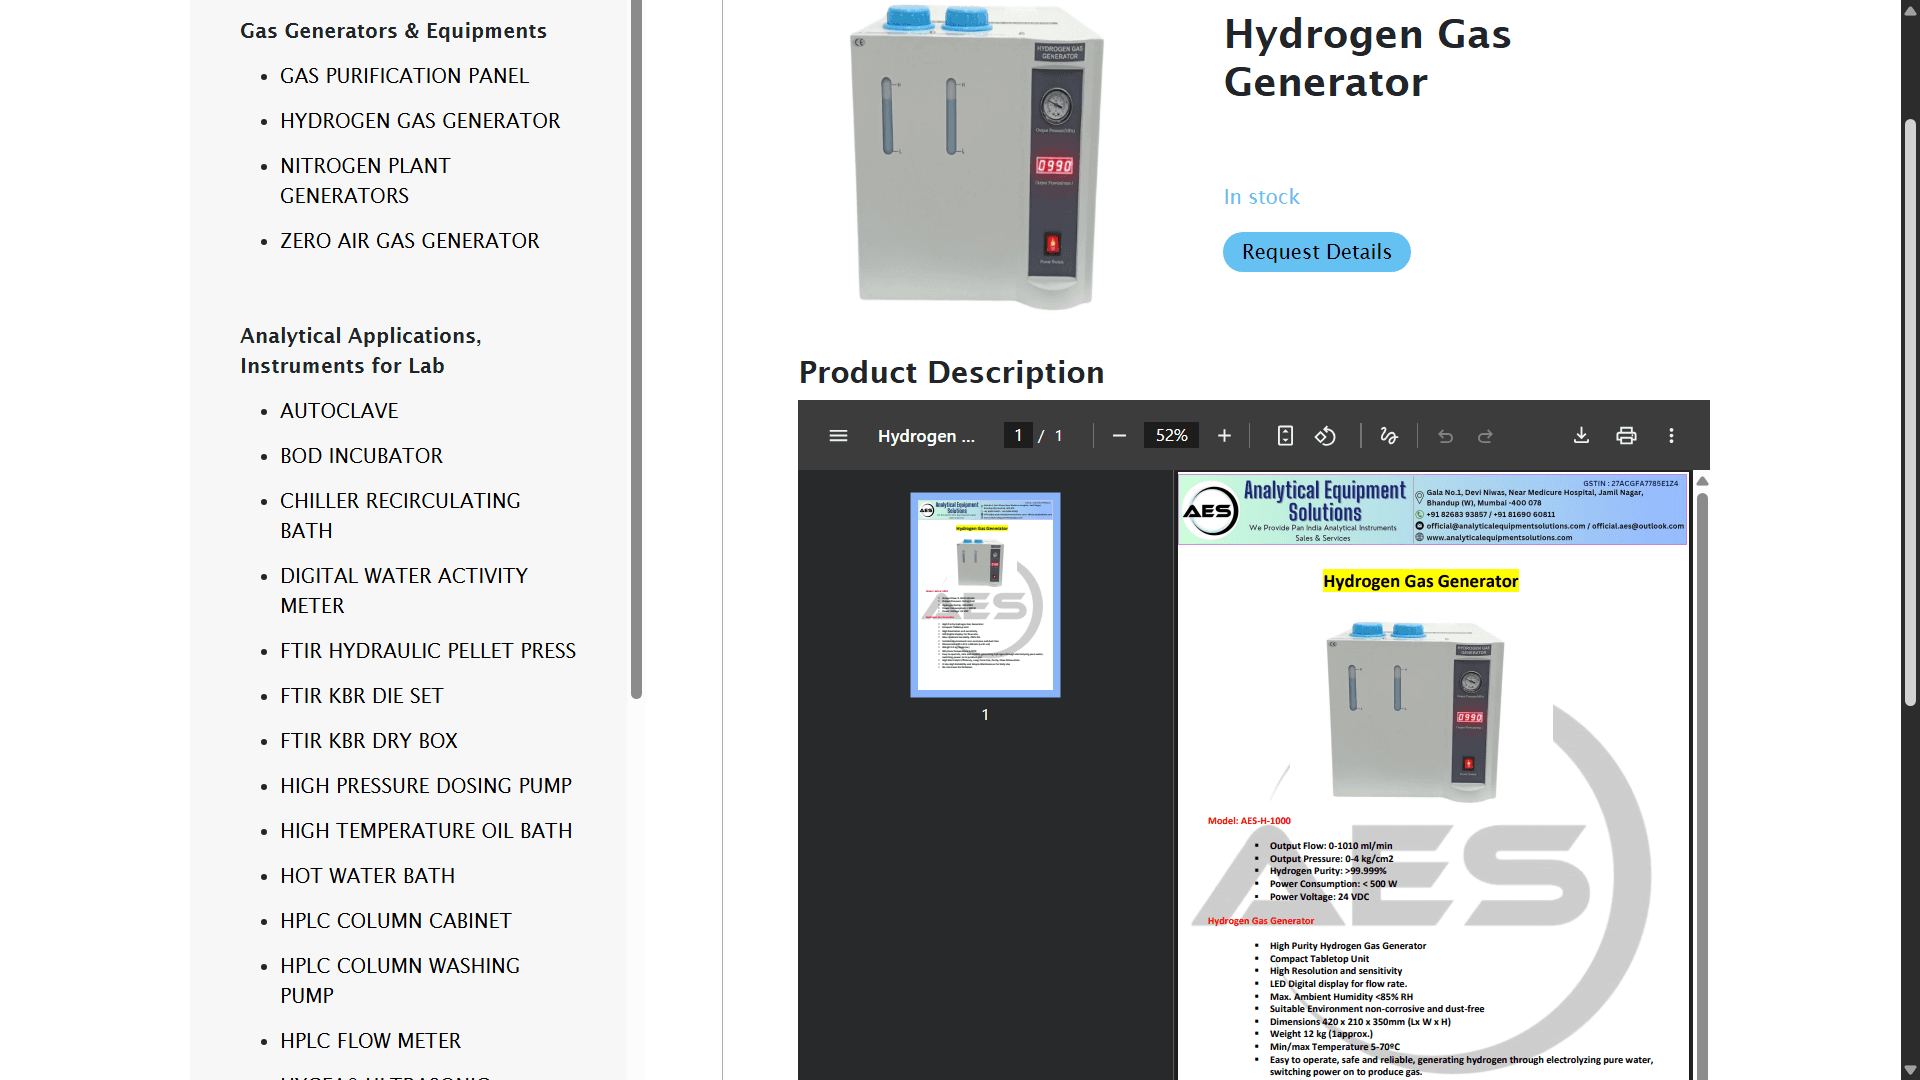The width and height of the screenshot is (1920, 1080).
Task: Redo the PDF annotation
Action: tap(1485, 435)
